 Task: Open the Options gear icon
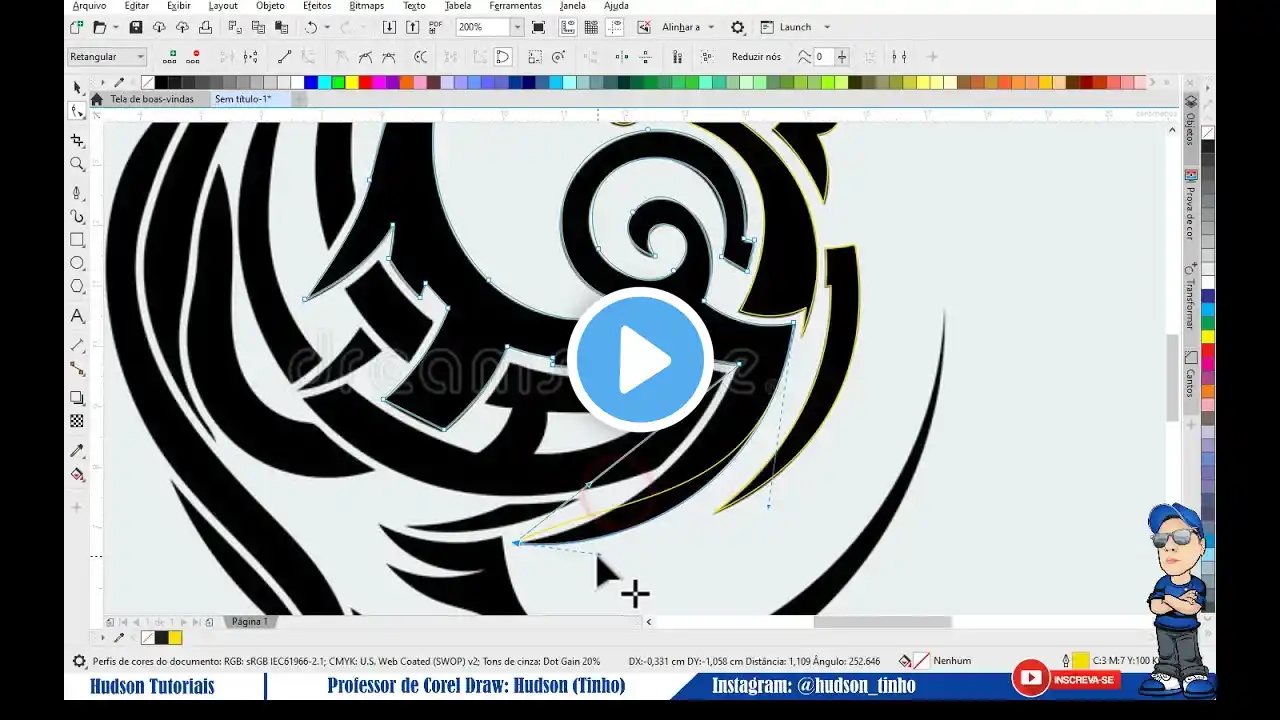(x=738, y=27)
